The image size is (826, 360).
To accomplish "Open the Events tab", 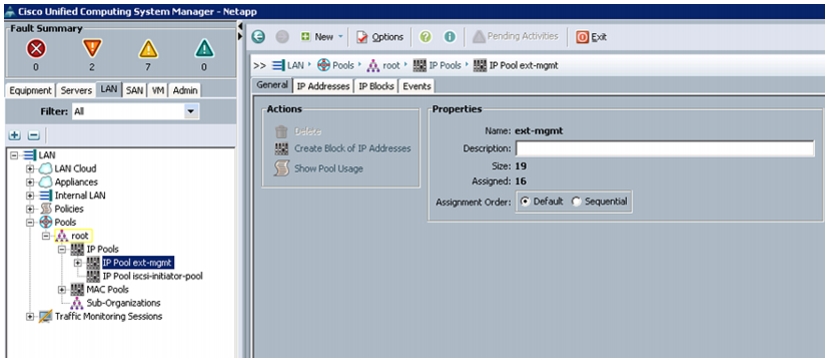I will pos(417,86).
